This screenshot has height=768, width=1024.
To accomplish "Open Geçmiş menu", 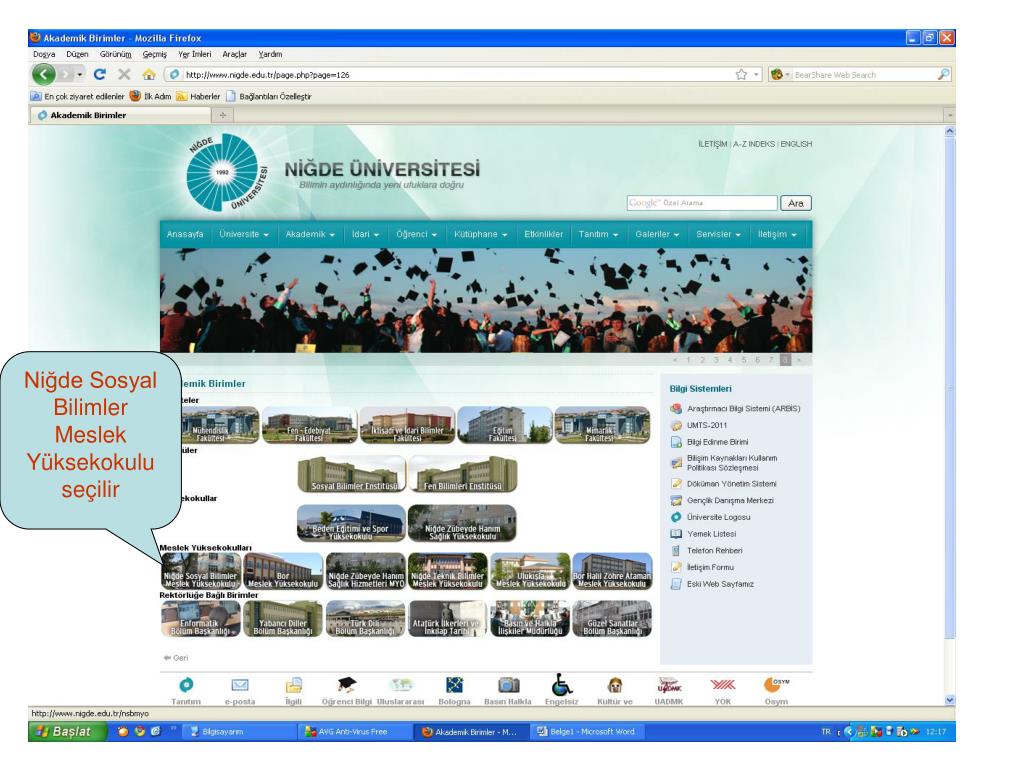I will [155, 54].
